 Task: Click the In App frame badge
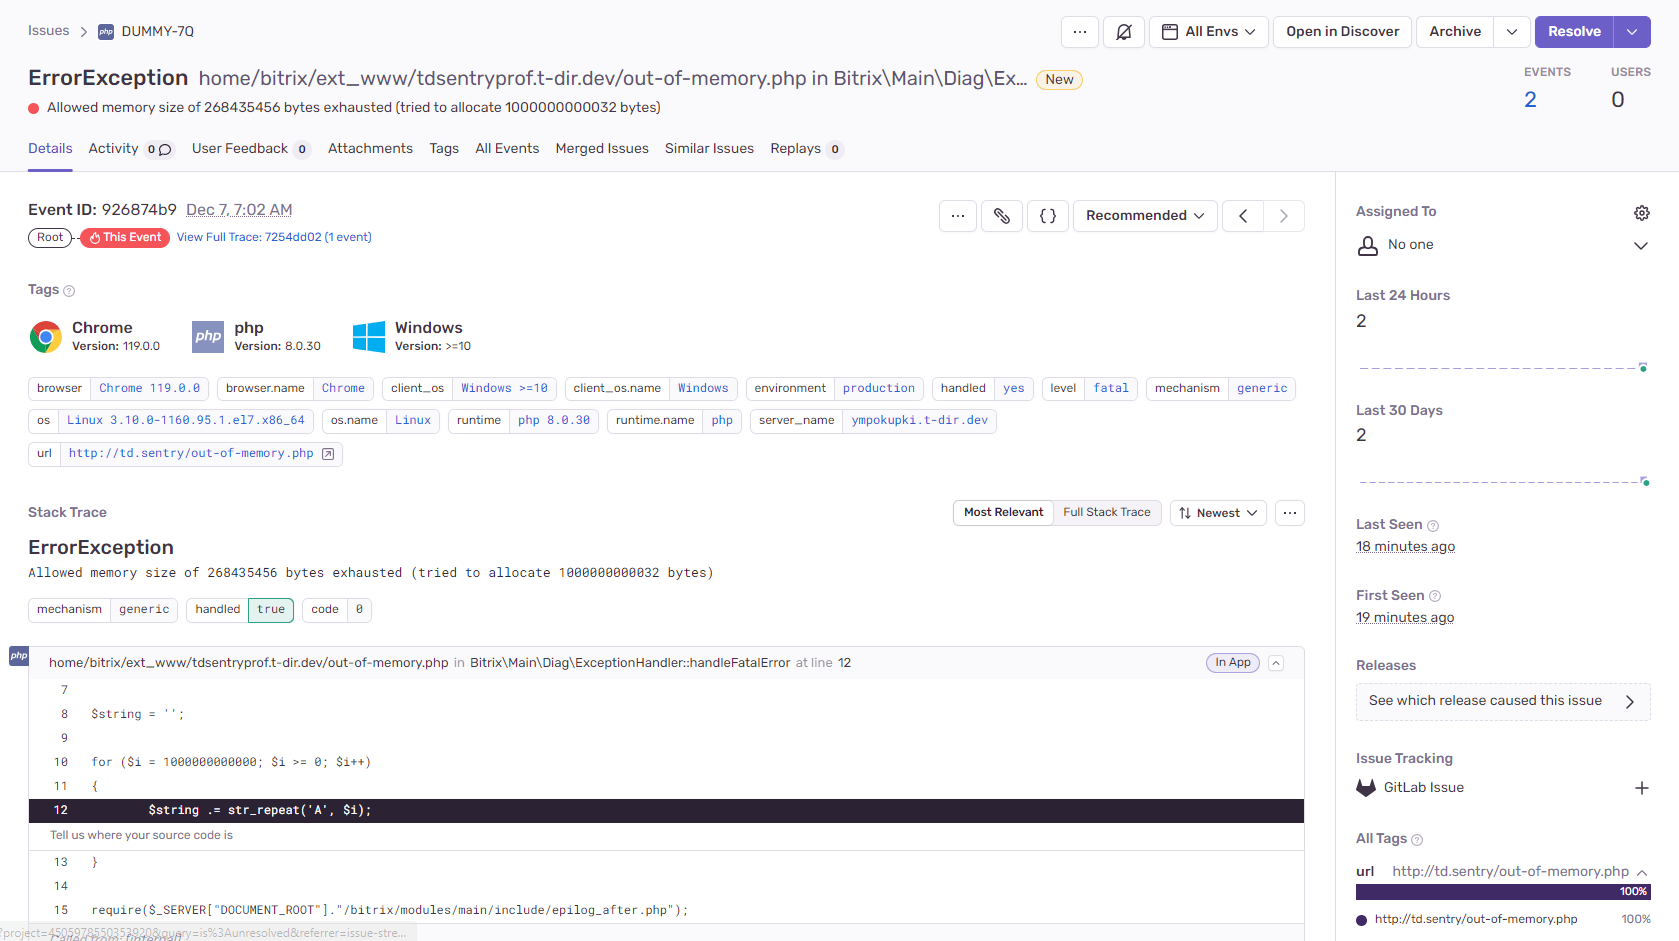coord(1233,663)
